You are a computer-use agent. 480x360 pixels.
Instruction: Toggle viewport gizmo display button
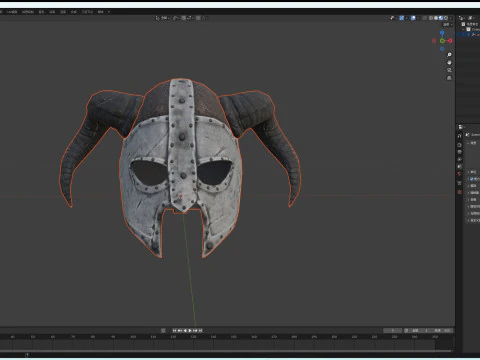click(x=402, y=18)
